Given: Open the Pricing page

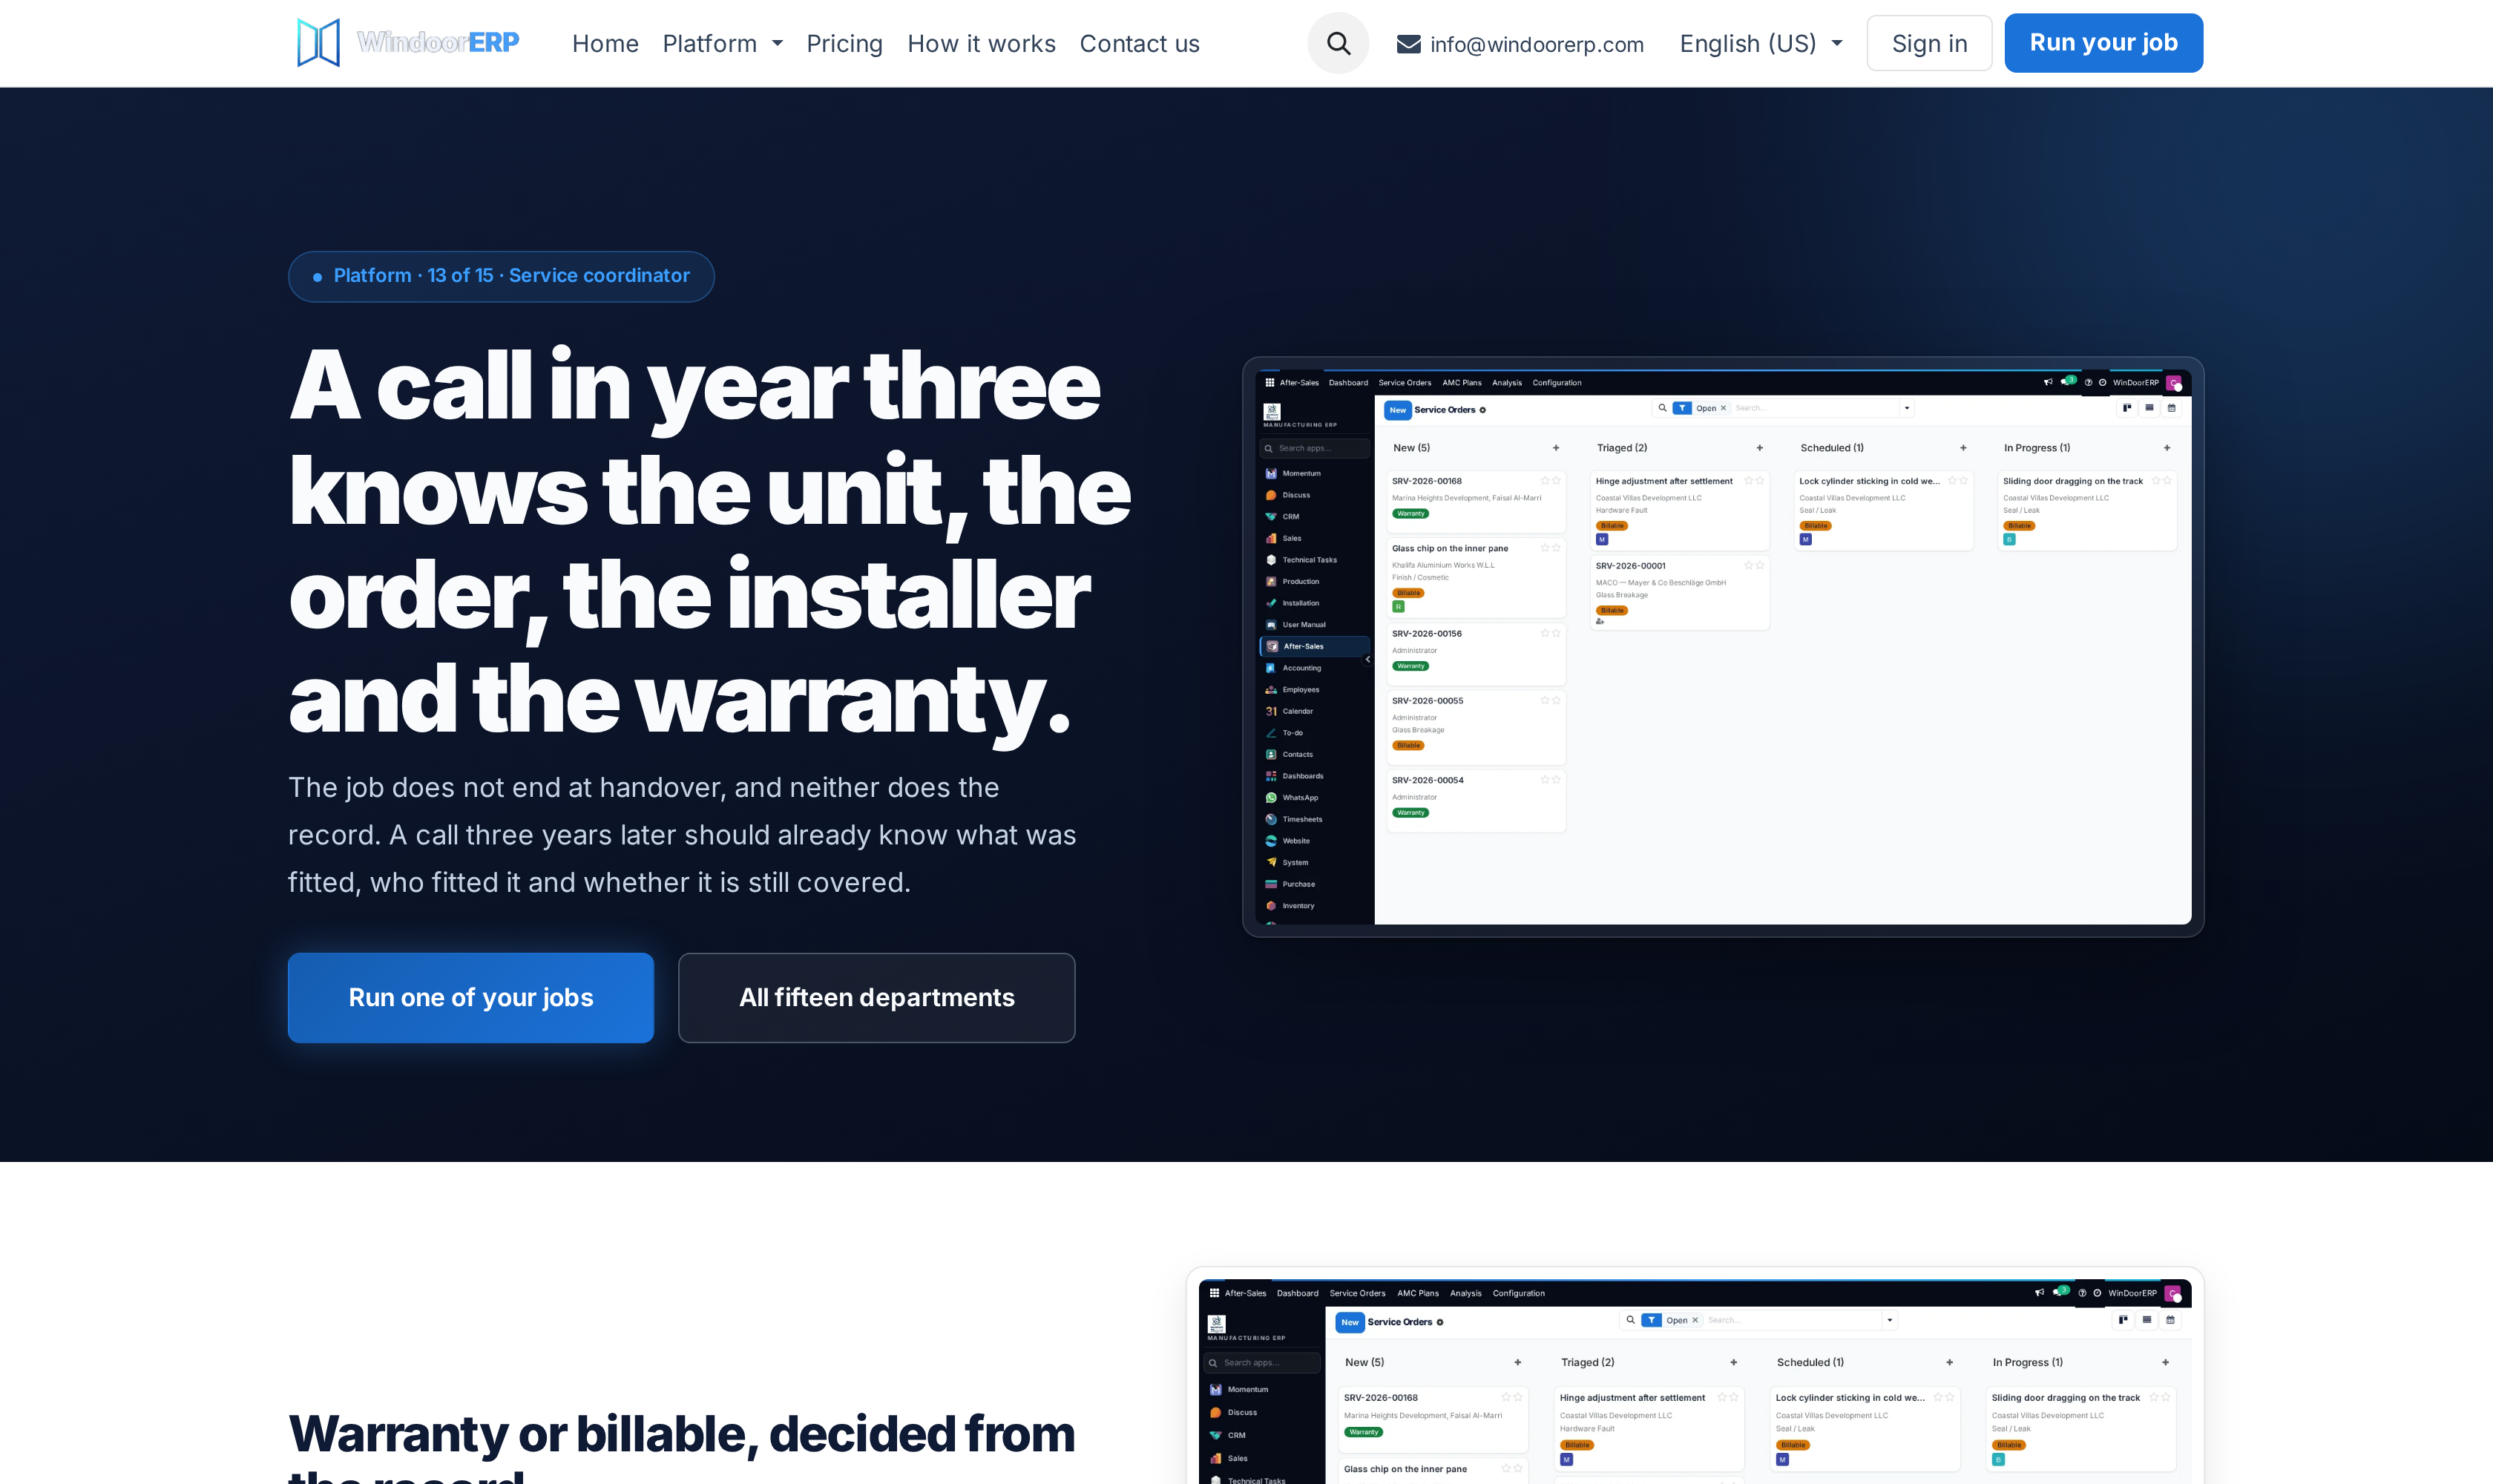Looking at the screenshot, I should pos(844,44).
